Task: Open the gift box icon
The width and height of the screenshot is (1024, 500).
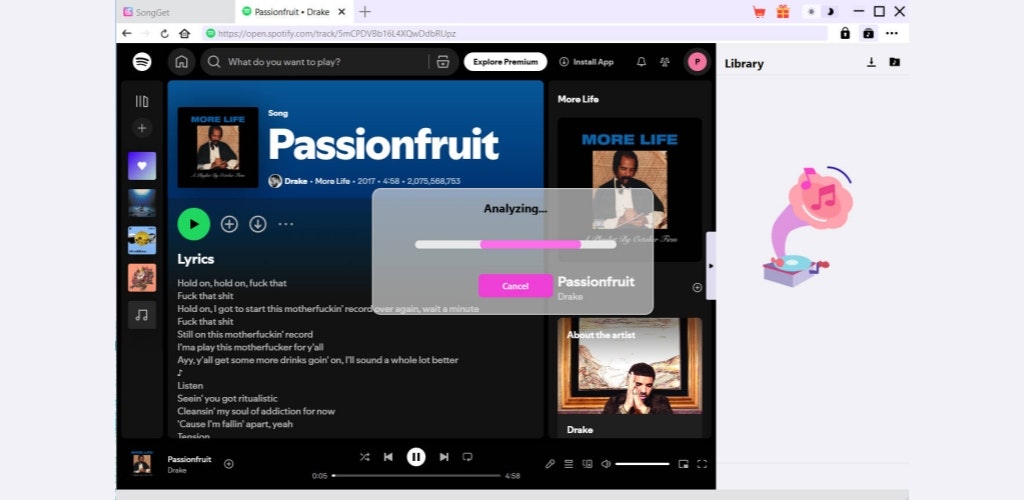Action: pyautogui.click(x=782, y=11)
